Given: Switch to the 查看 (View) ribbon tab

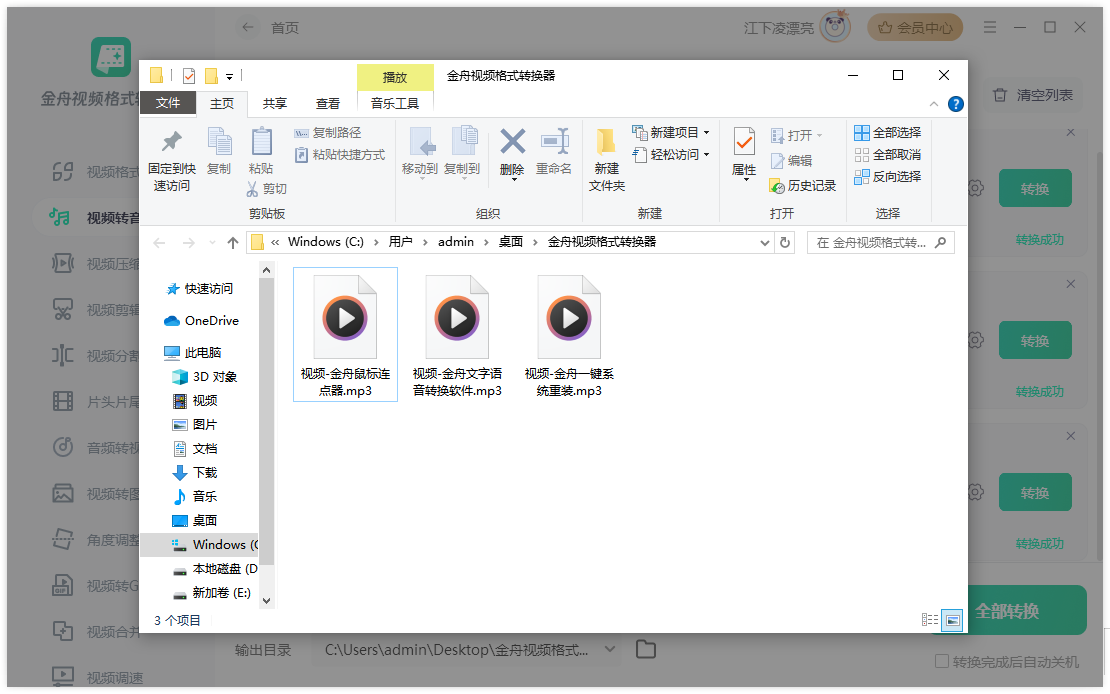Looking at the screenshot, I should (328, 103).
